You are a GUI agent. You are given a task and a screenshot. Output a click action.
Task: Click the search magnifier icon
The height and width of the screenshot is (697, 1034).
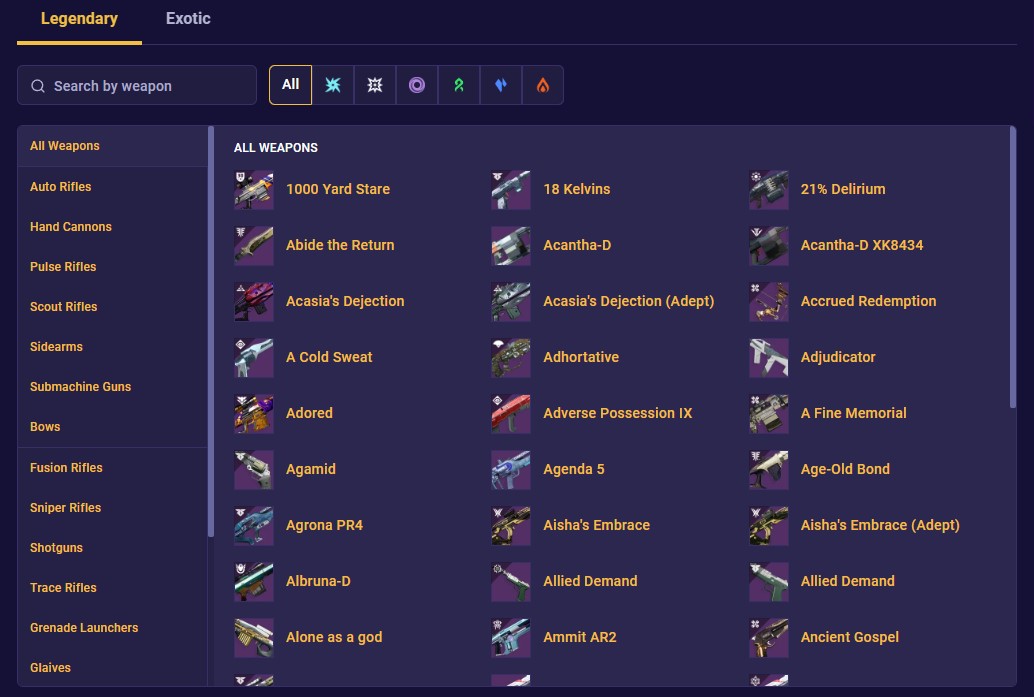pos(38,86)
